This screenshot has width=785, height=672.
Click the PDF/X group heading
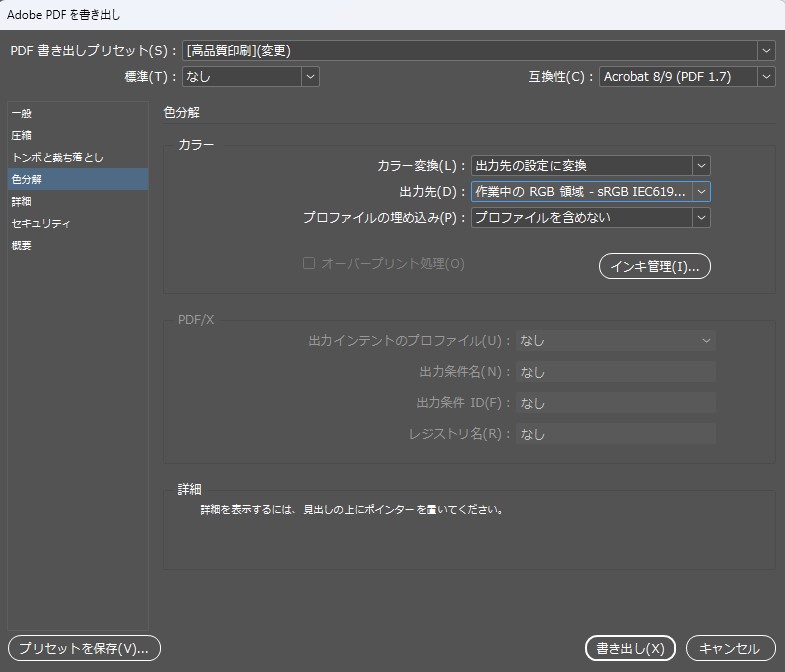196,319
